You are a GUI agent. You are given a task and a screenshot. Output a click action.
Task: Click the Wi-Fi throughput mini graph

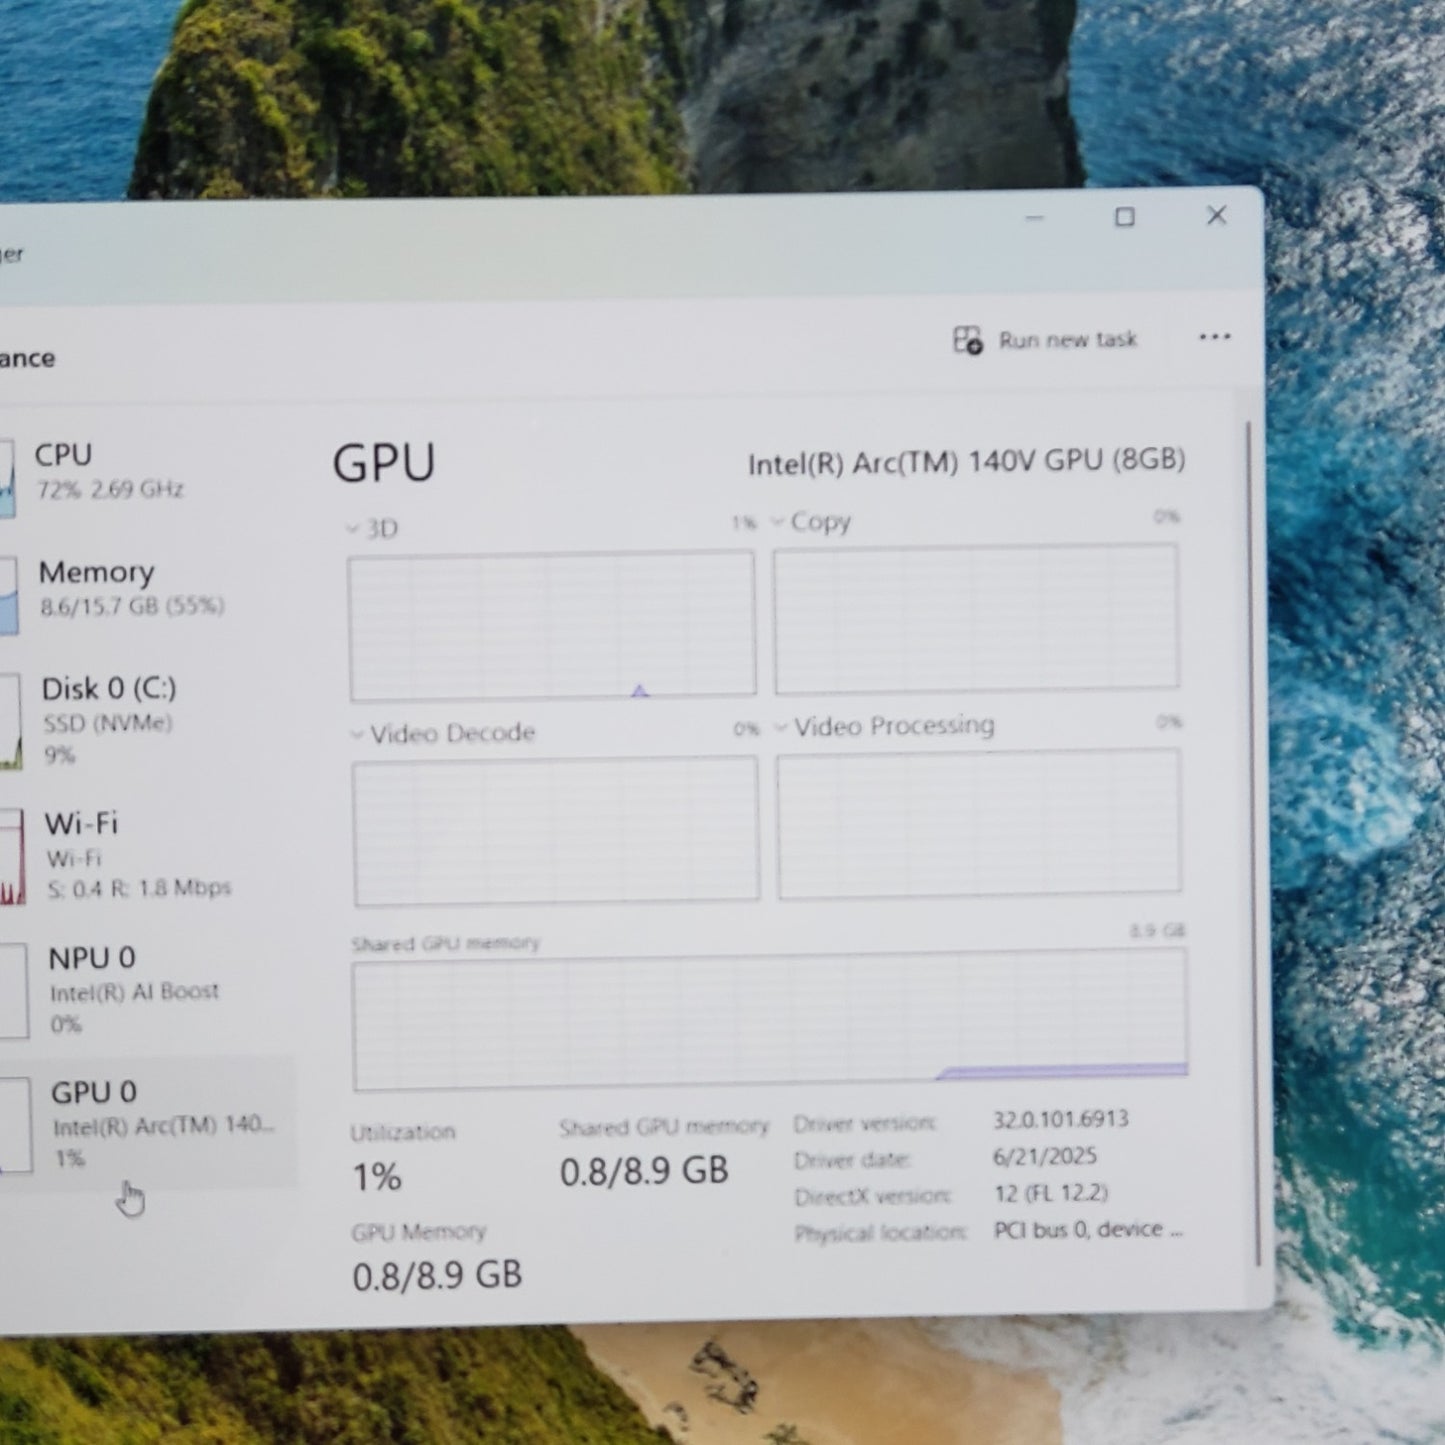click(12, 857)
